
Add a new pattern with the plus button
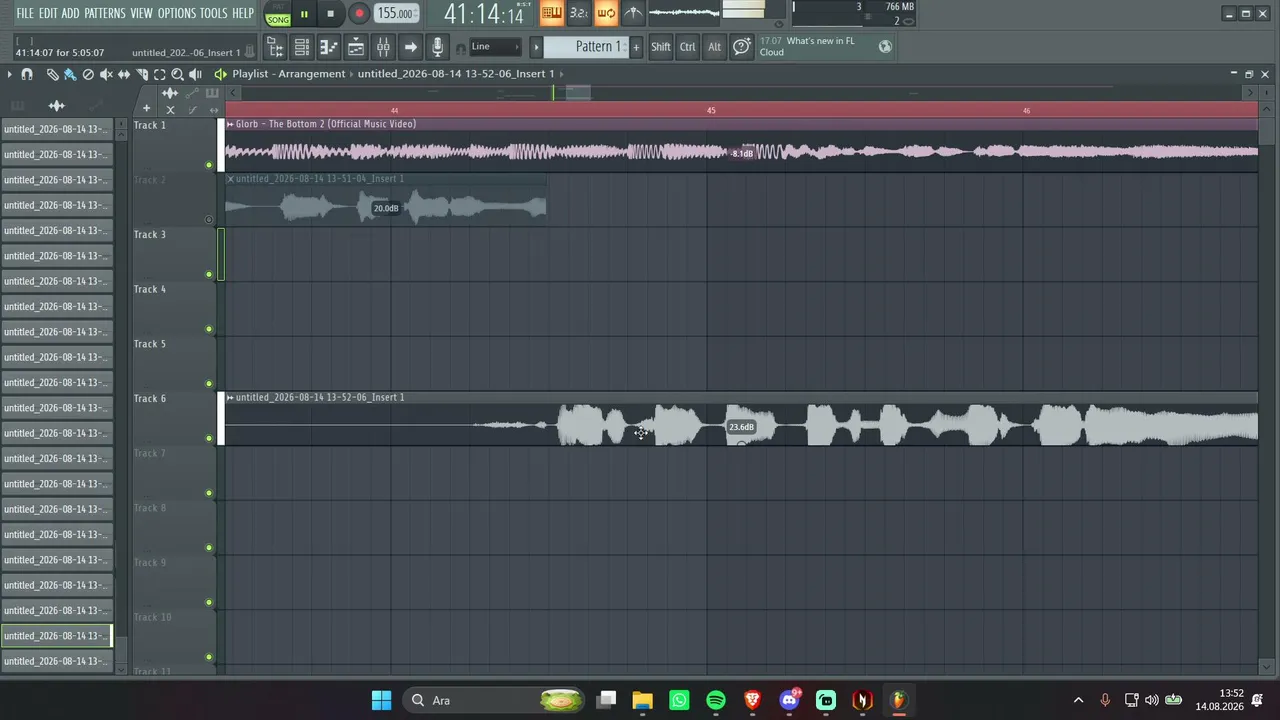click(636, 47)
